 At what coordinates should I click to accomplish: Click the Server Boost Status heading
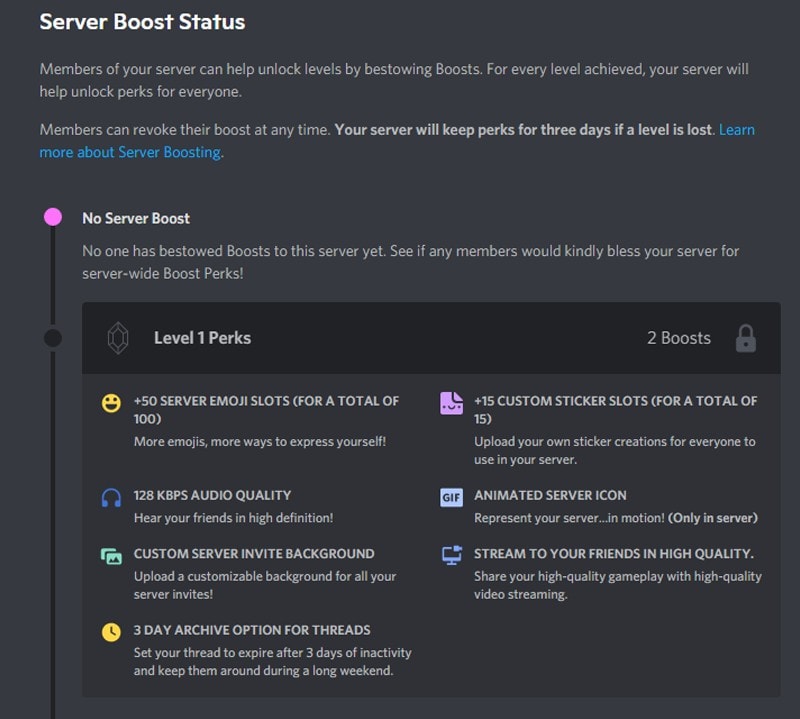[x=142, y=21]
